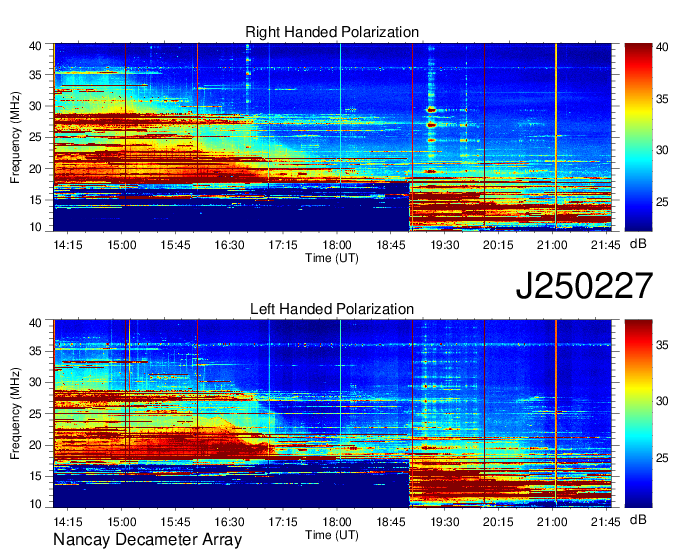Click the 17:15 tick label on lower plot

point(283,522)
